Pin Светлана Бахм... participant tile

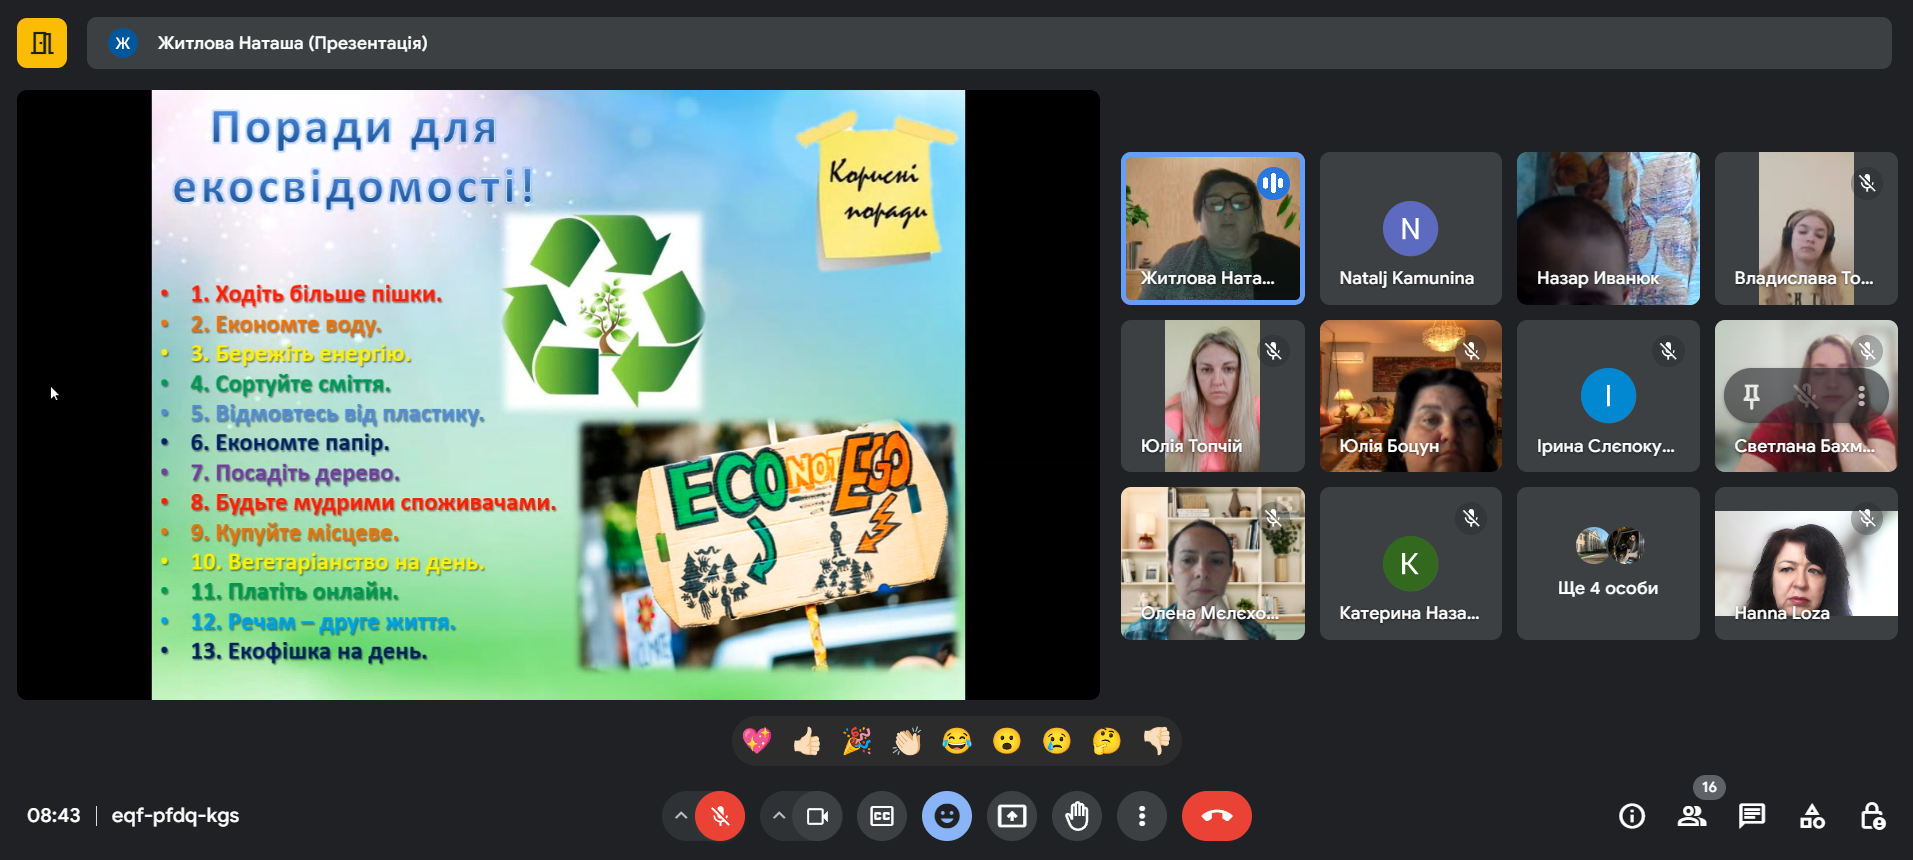(x=1751, y=396)
